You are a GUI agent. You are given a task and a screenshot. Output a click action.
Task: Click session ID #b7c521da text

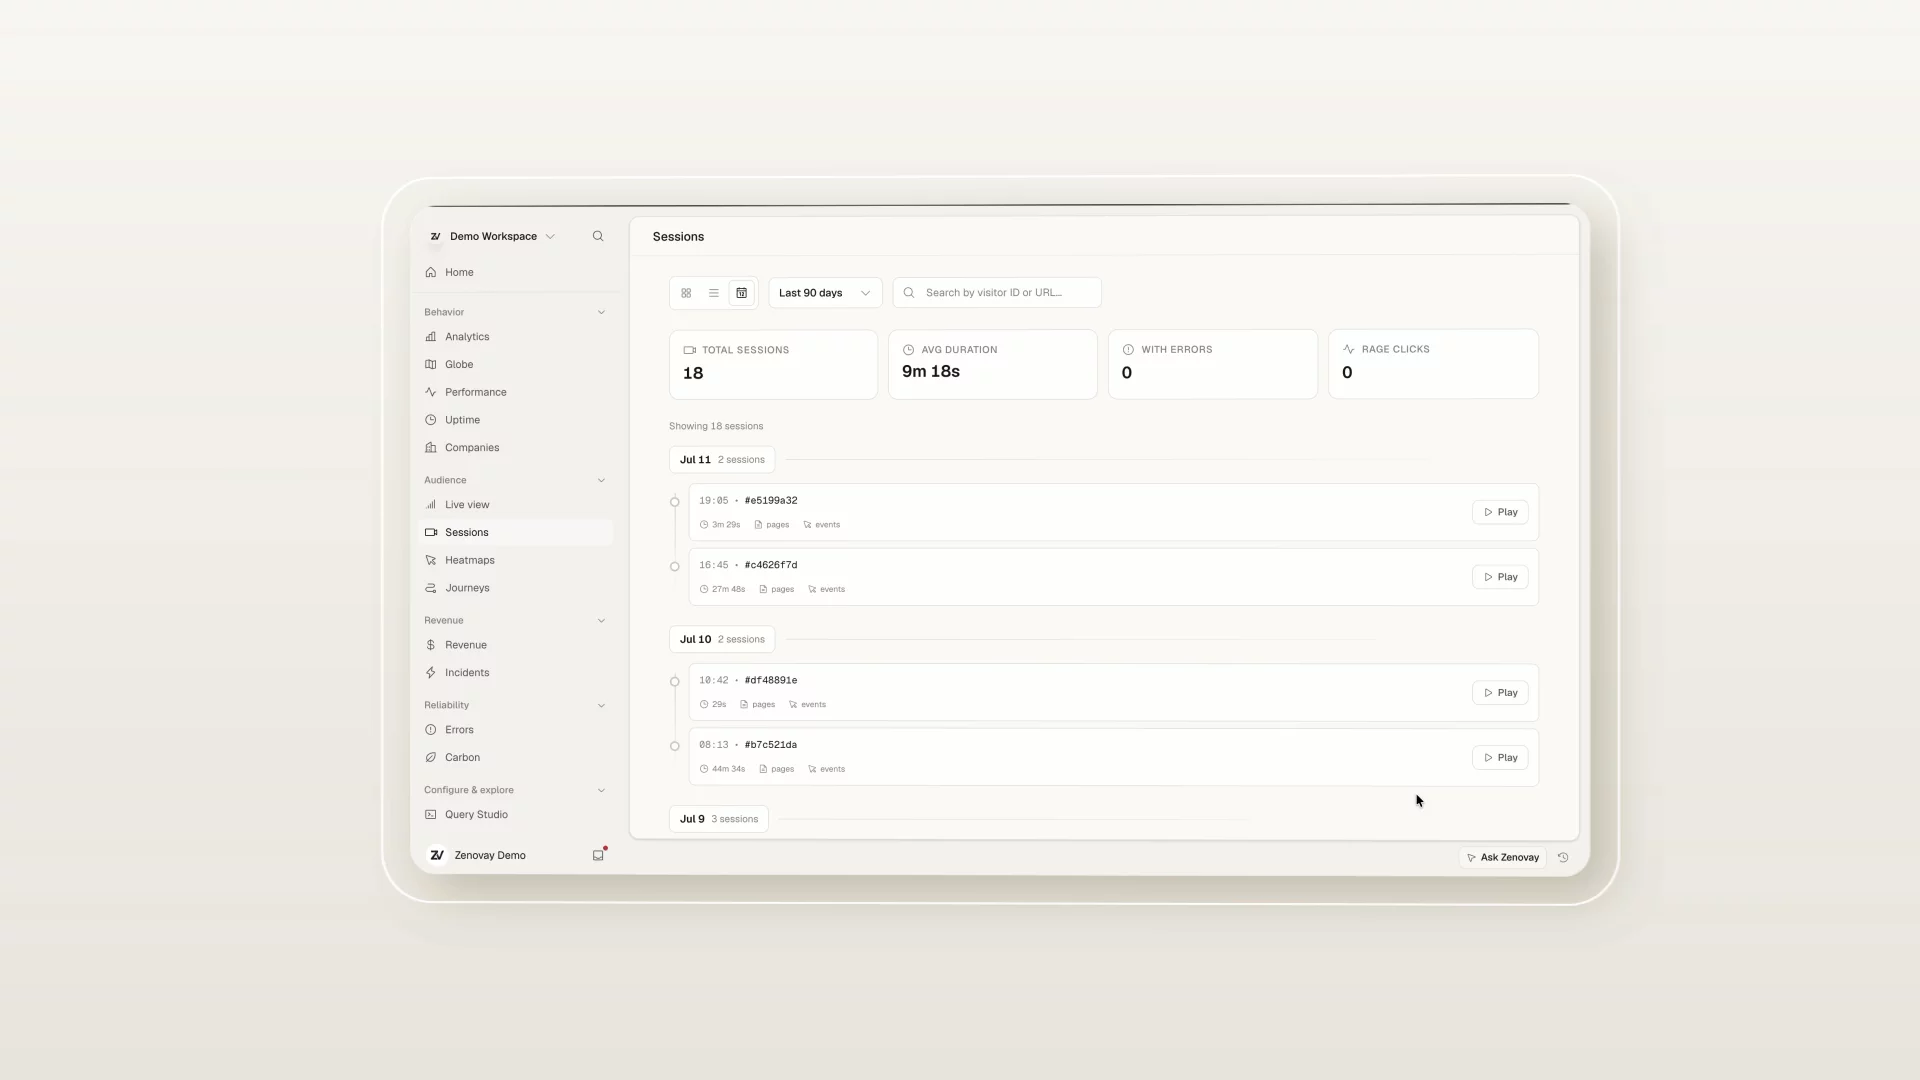pyautogui.click(x=771, y=745)
